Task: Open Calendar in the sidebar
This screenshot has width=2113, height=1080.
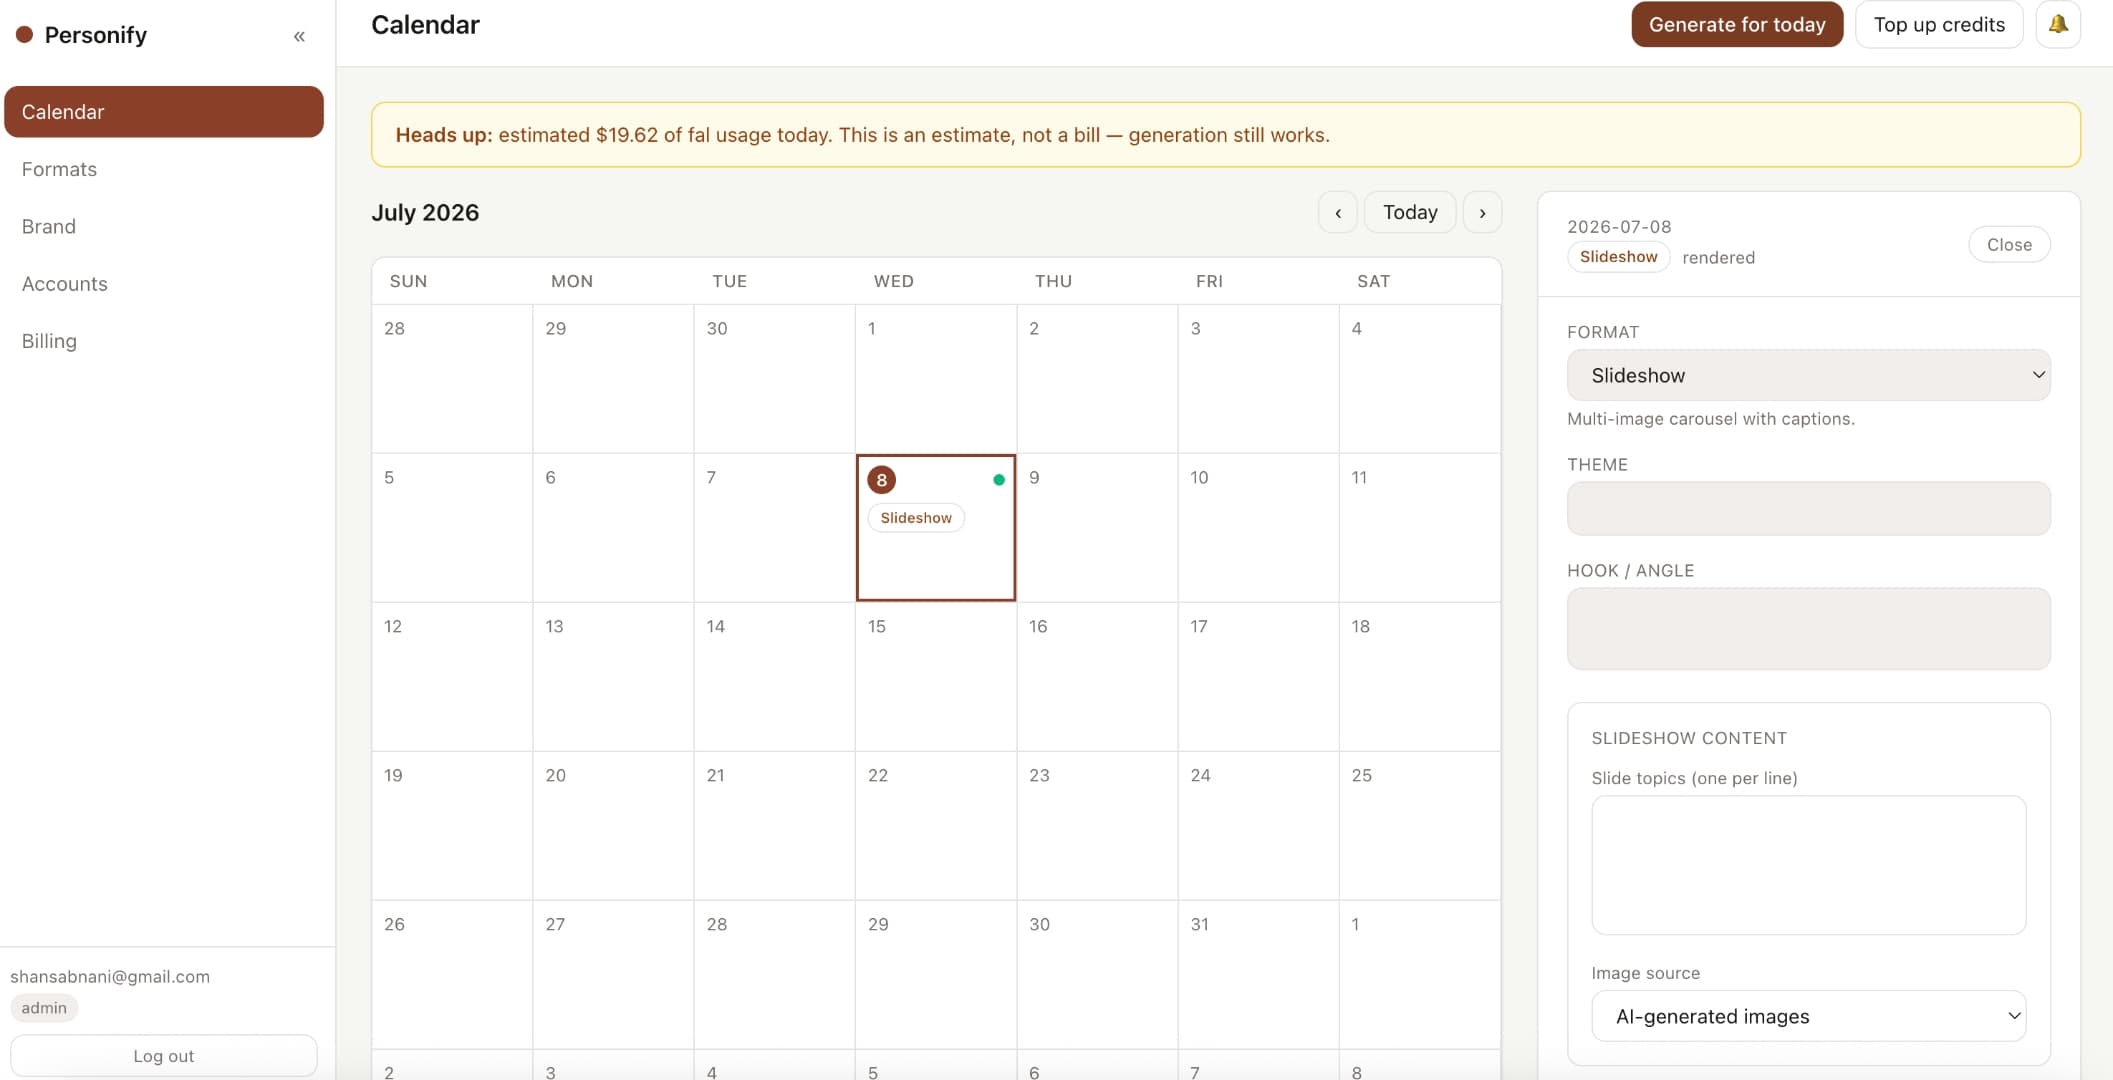Action: [164, 111]
